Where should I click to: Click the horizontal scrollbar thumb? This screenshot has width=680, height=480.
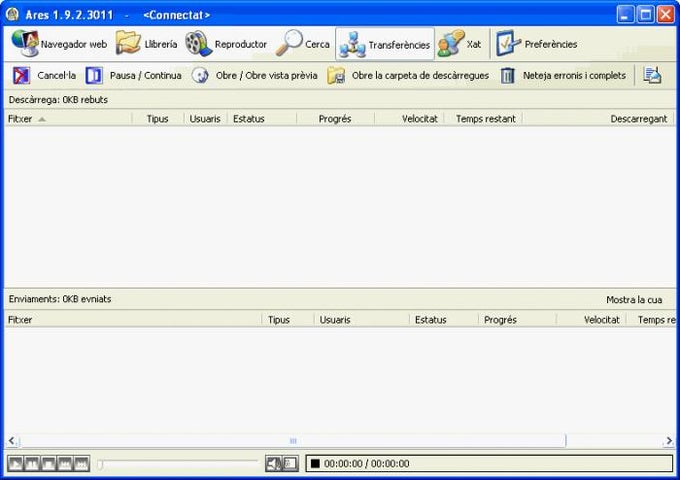293,441
